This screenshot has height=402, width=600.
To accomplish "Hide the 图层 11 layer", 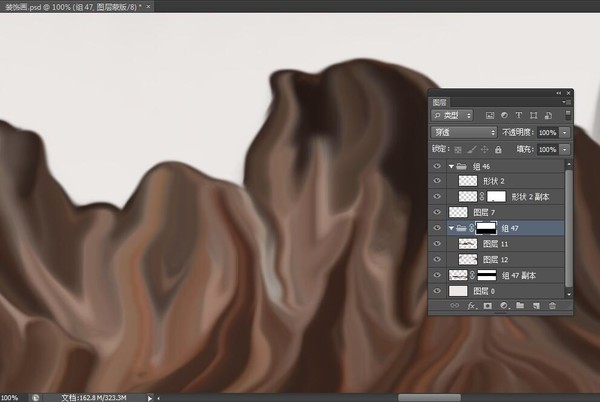I will pyautogui.click(x=437, y=244).
